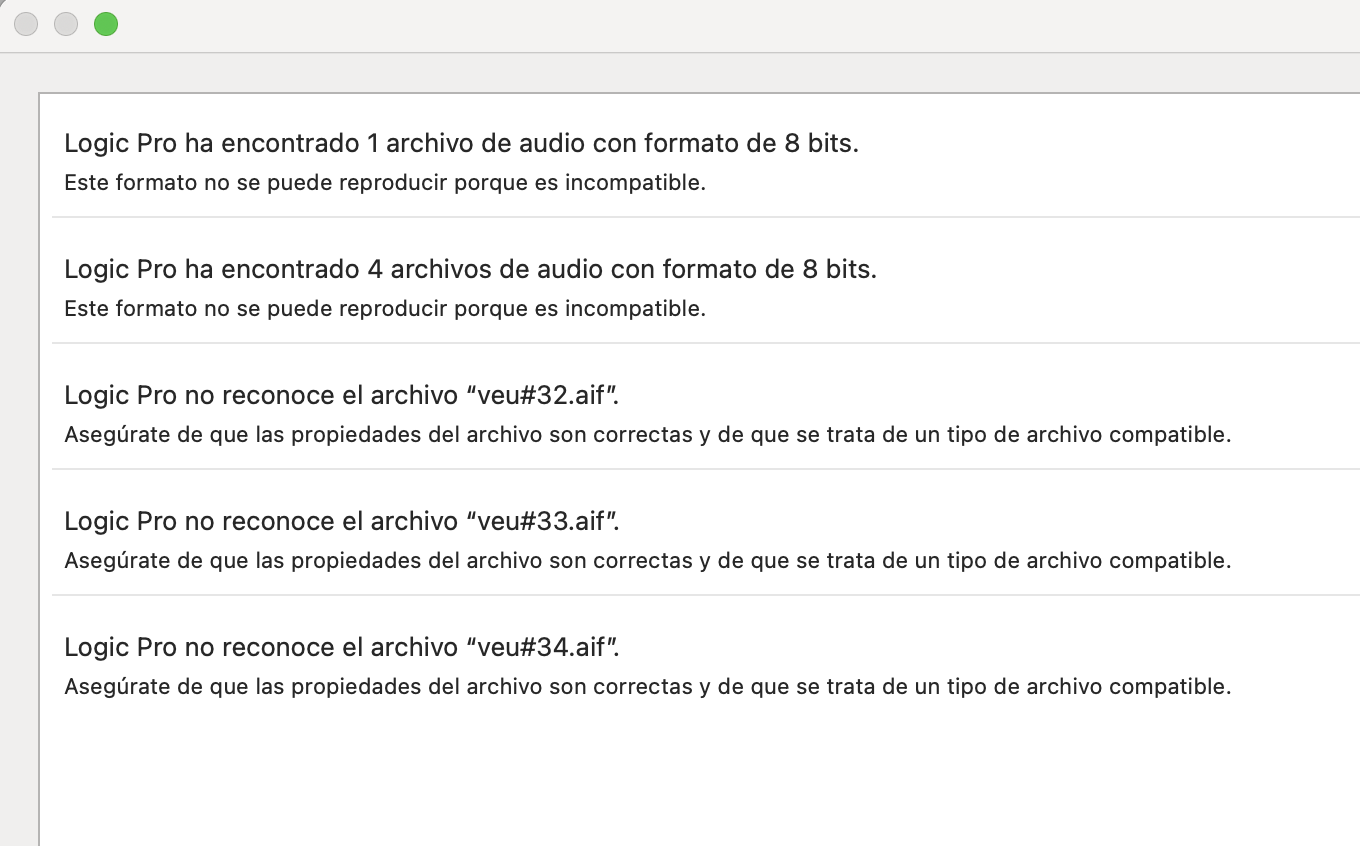Screen dimensions: 1360x846
Task: Select the alert title mentioning "veu#32.aif"
Action: pos(342,395)
